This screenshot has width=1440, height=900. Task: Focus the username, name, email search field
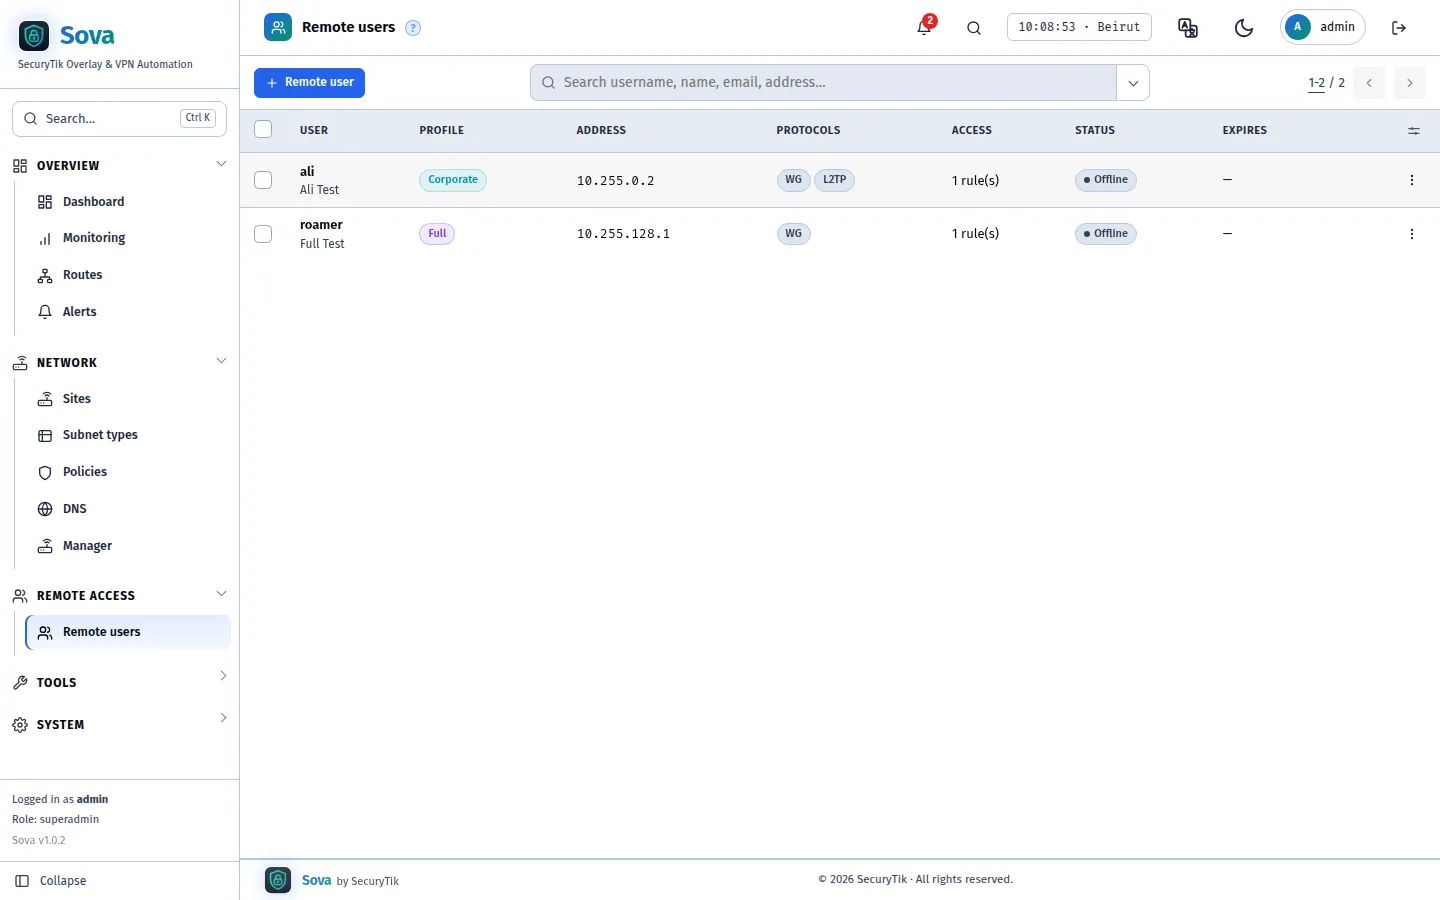(823, 83)
